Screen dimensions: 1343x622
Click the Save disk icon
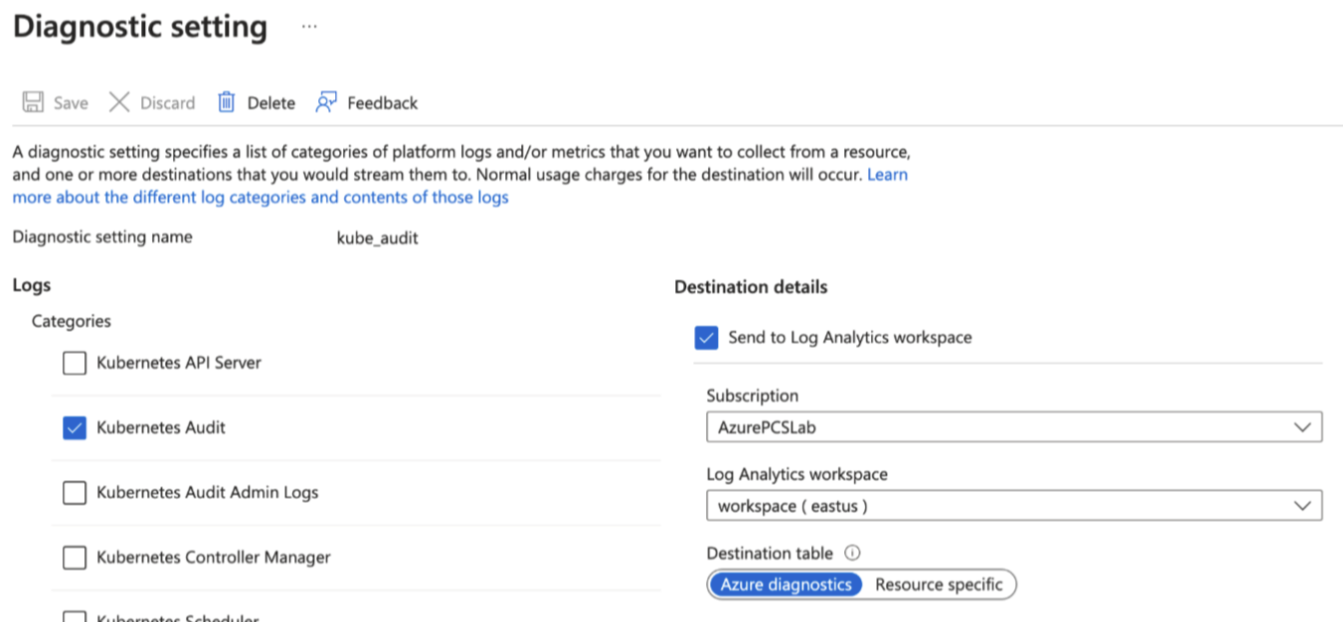click(x=33, y=102)
